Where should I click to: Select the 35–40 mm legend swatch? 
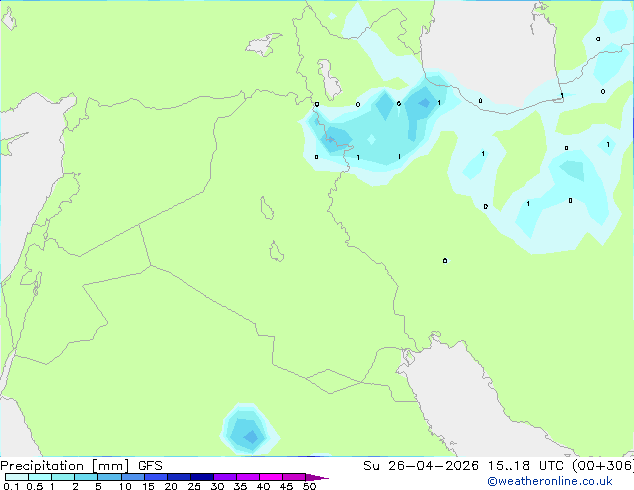pos(247,477)
